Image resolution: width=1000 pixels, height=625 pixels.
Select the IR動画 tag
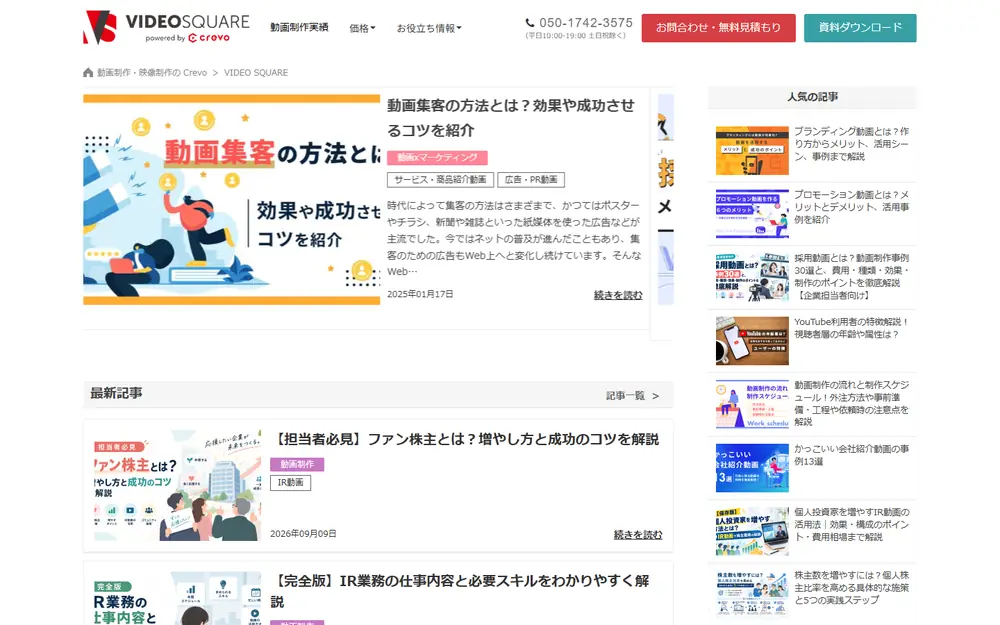[290, 483]
